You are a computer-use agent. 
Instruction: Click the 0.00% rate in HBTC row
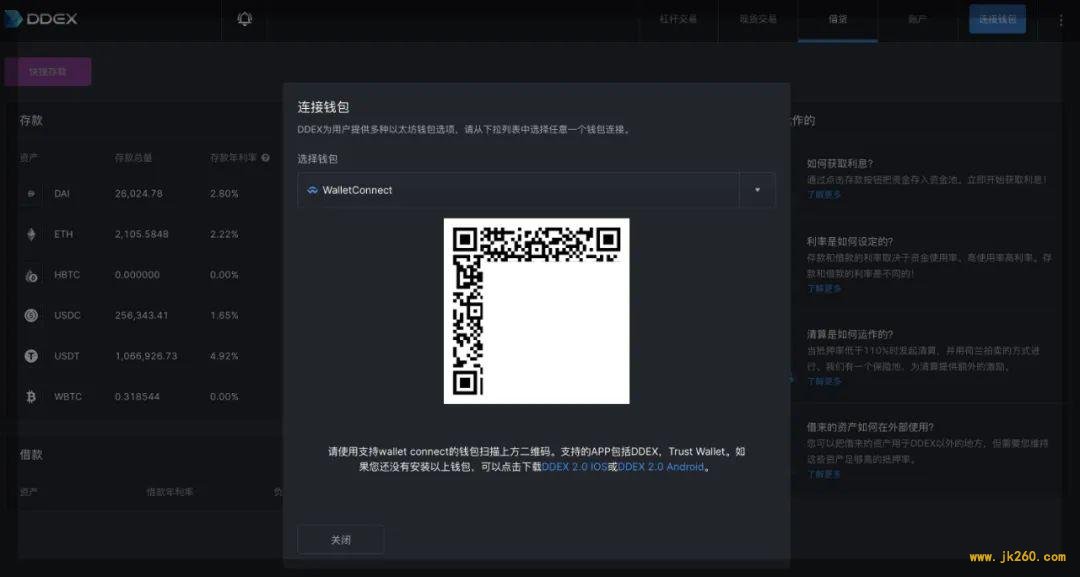[224, 275]
